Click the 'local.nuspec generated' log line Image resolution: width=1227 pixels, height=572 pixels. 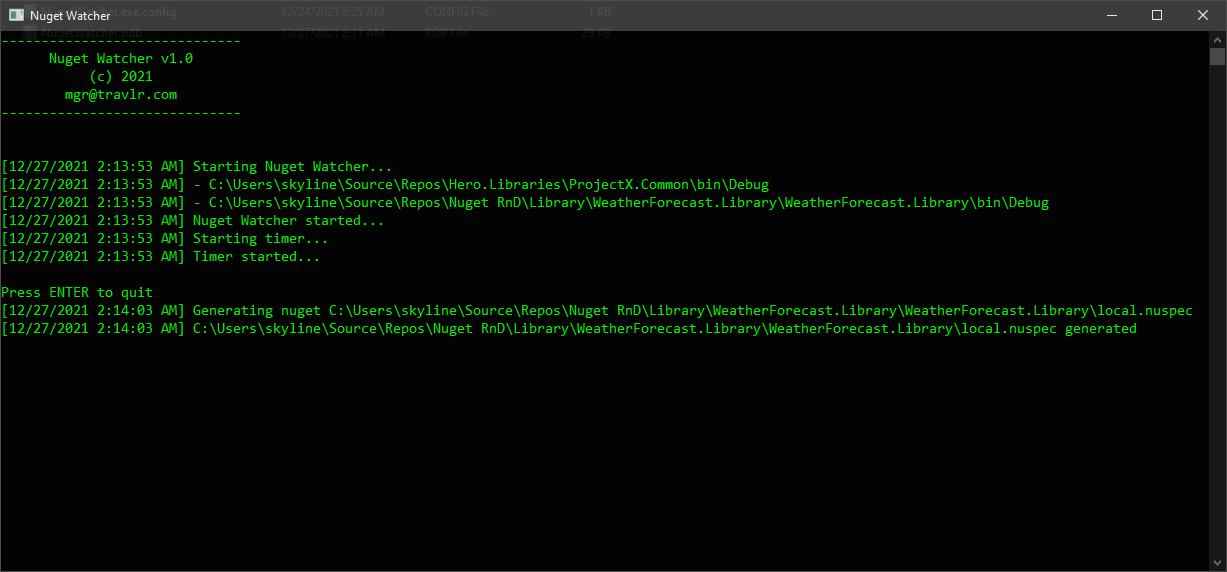tap(569, 329)
